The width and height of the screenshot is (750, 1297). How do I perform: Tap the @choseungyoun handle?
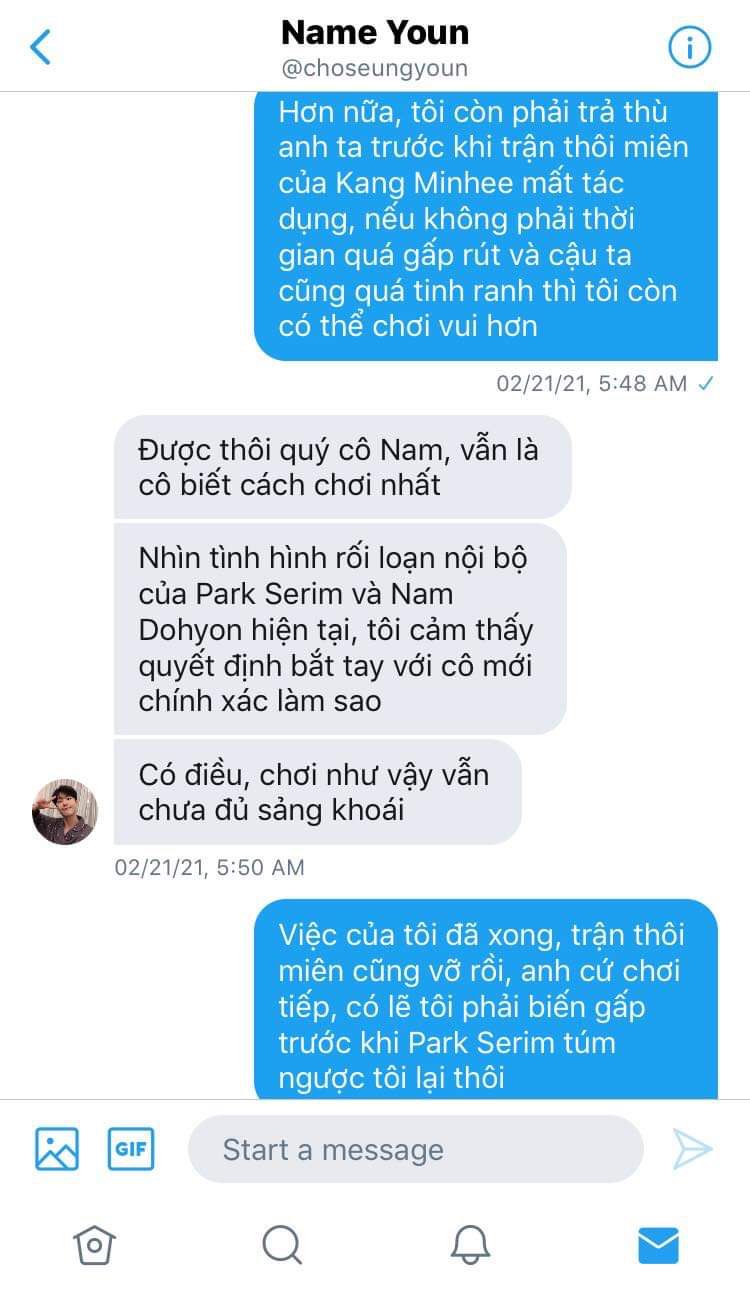[375, 70]
